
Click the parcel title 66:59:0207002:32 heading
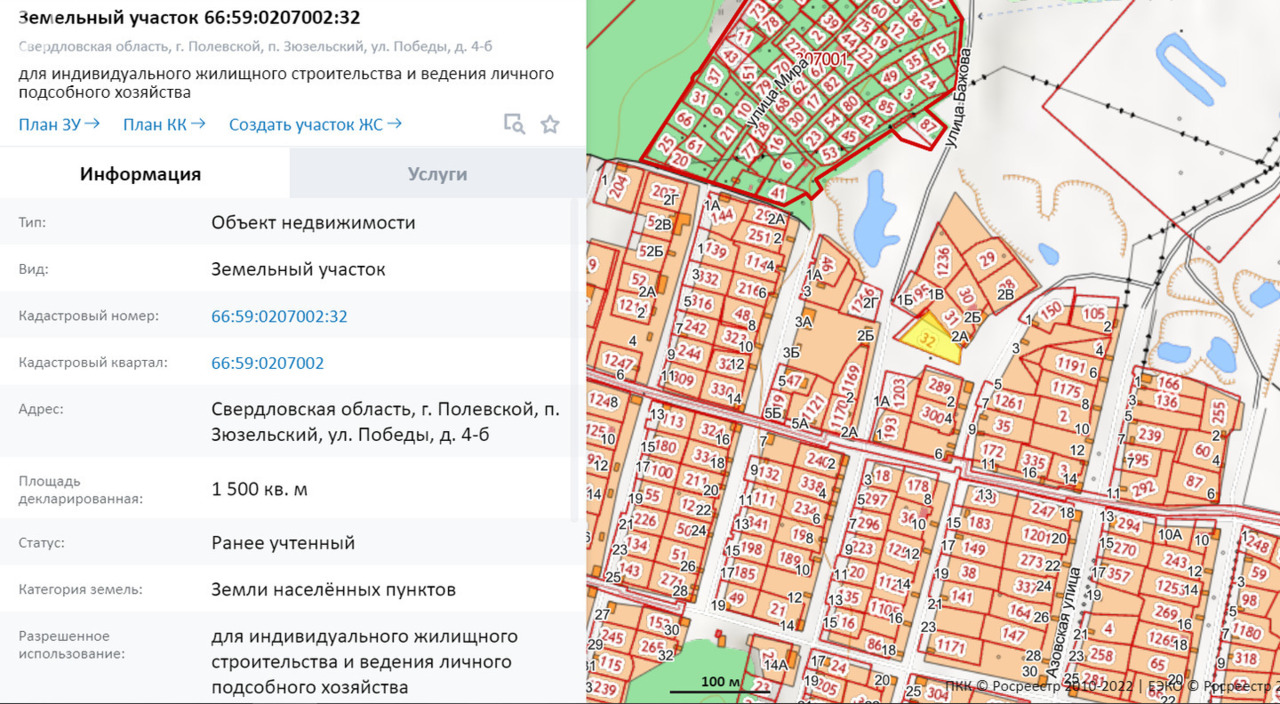[x=190, y=18]
